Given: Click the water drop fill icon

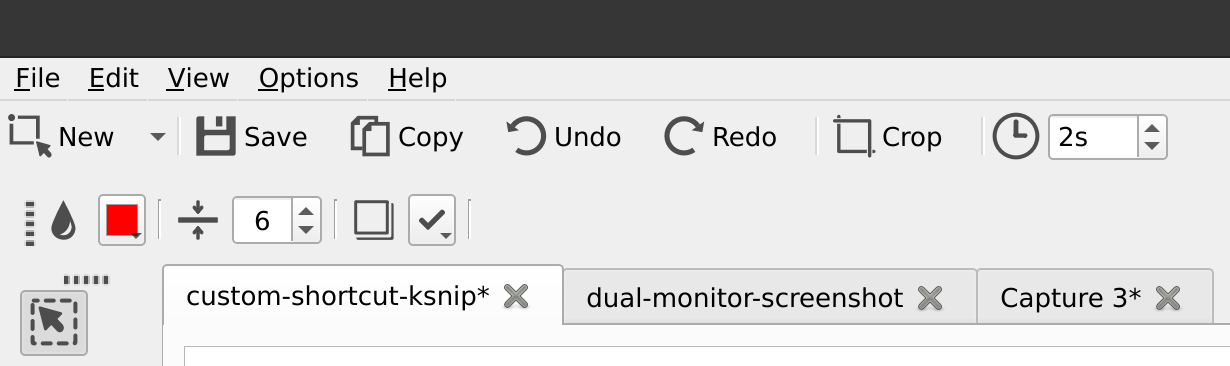Looking at the screenshot, I should click(x=63, y=221).
